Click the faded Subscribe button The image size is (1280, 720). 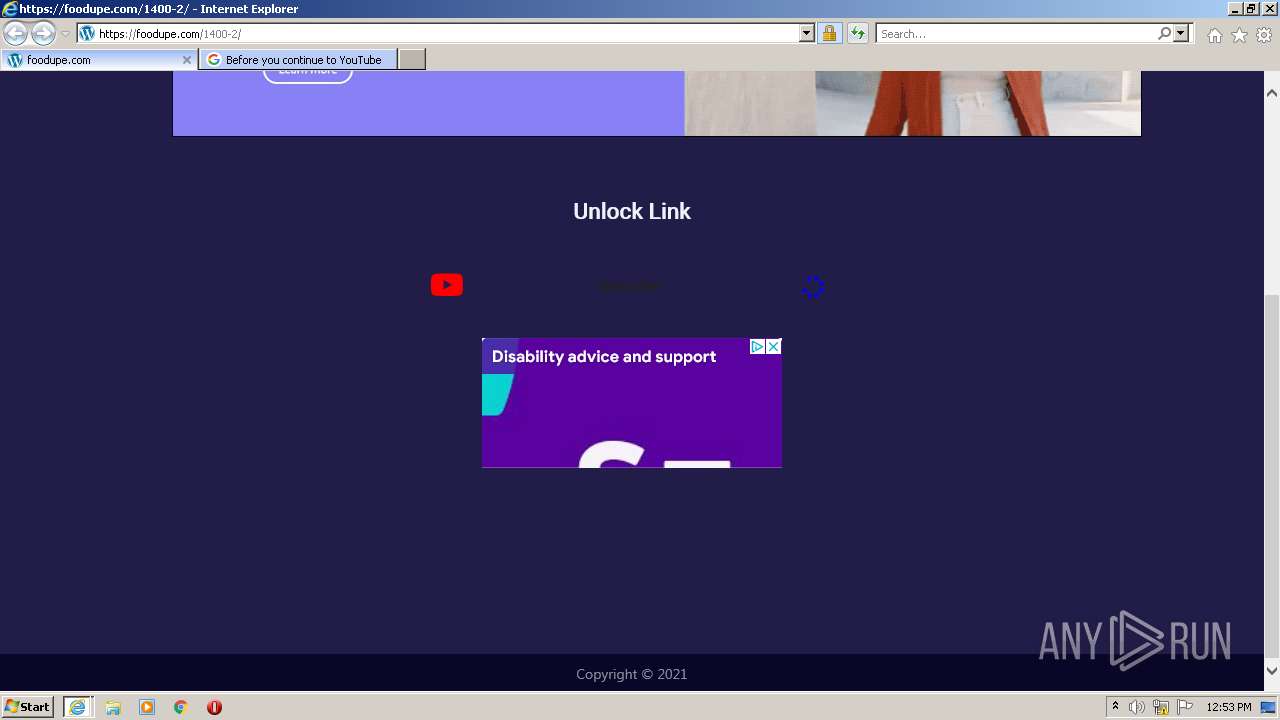(x=629, y=287)
